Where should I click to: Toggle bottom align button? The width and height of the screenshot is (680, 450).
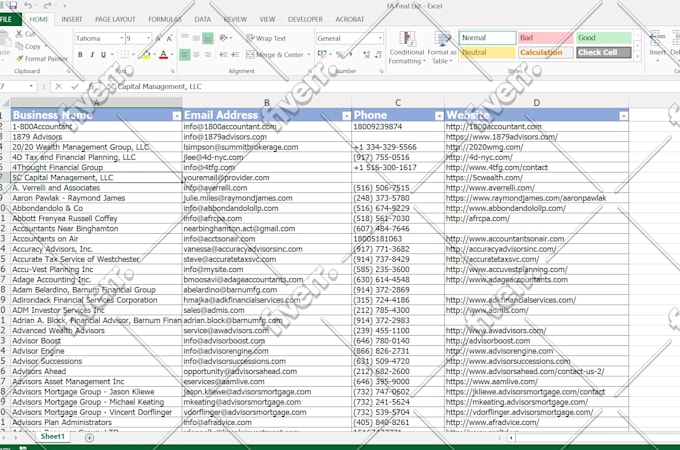pyautogui.click(x=208, y=38)
